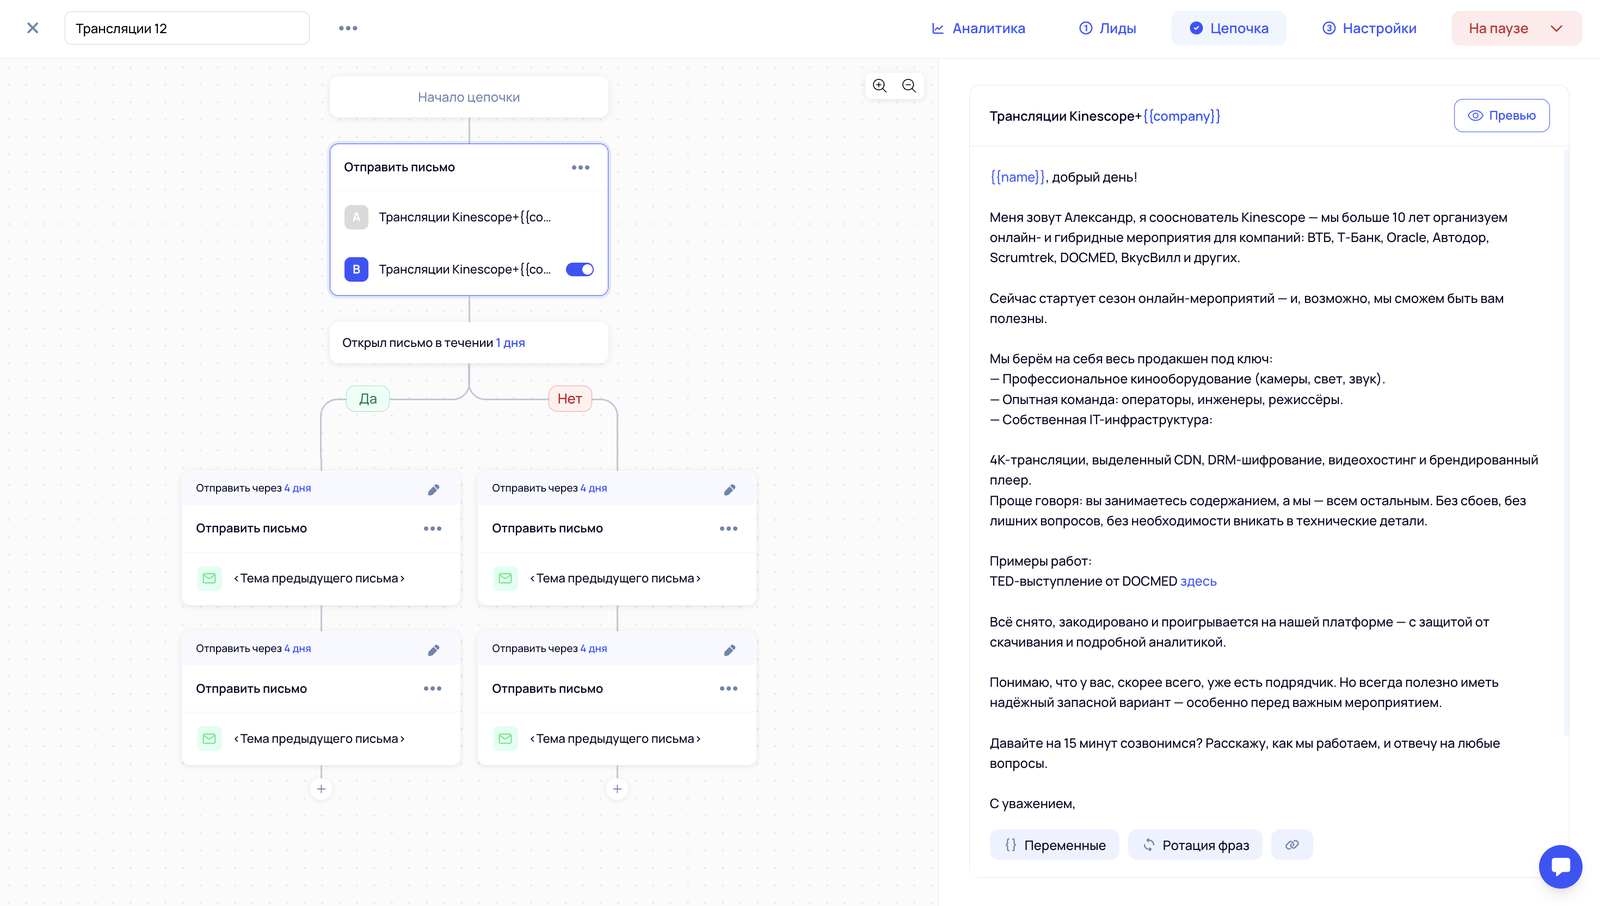Click "4 дня" delay in second Нет-branch card
1600x906 pixels.
click(x=594, y=649)
